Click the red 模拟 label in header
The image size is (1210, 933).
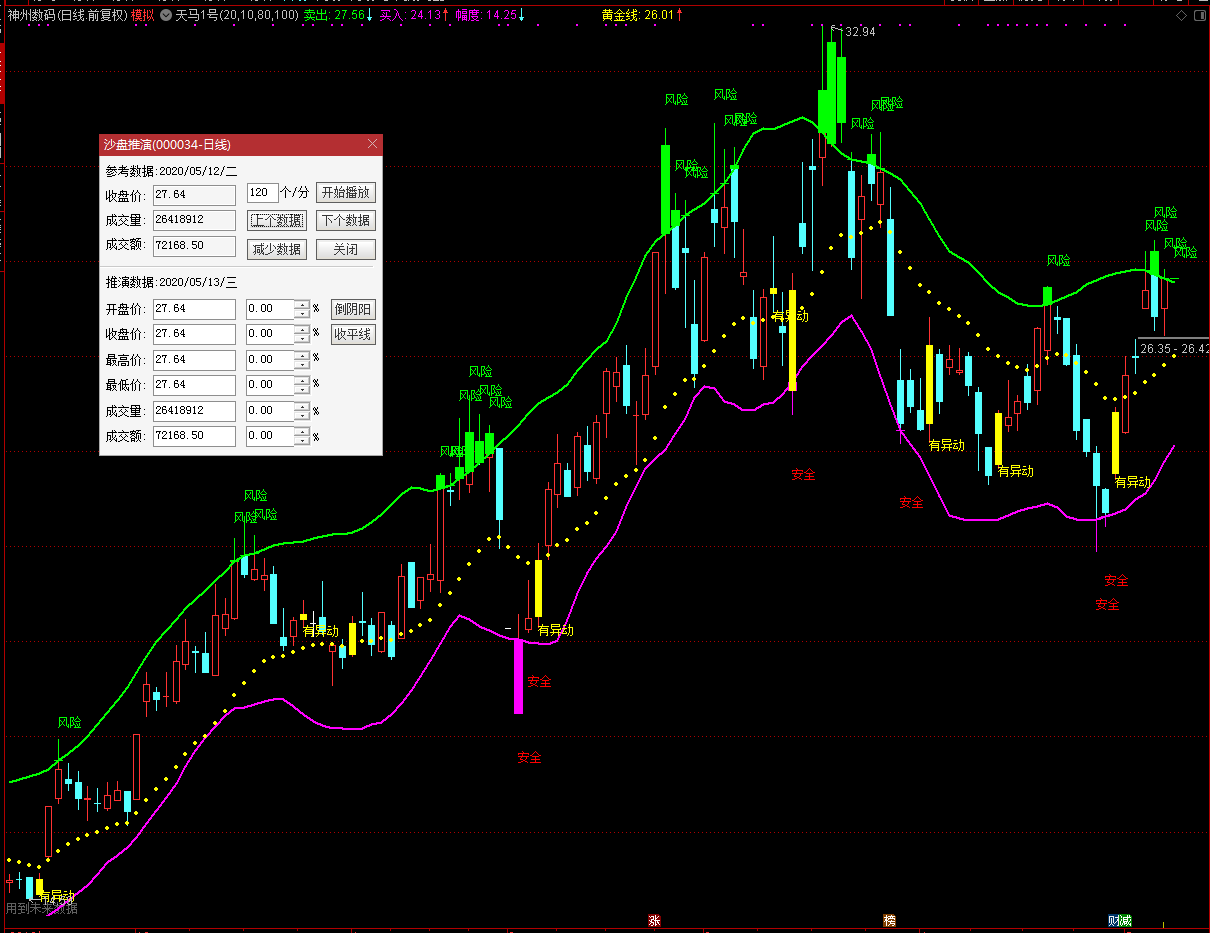[x=143, y=15]
